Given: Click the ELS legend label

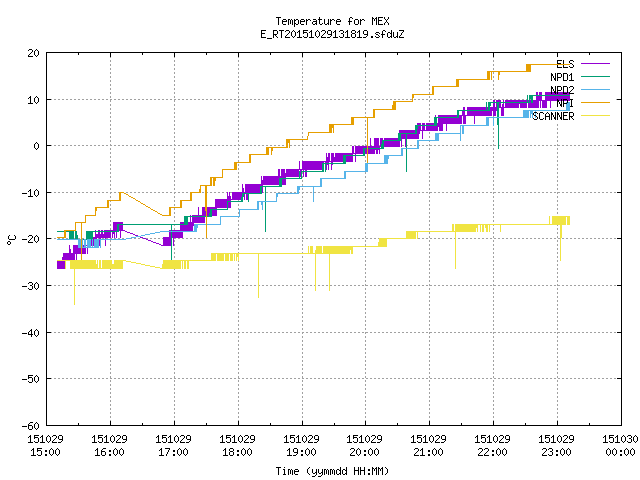Looking at the screenshot, I should pyautogui.click(x=565, y=64).
